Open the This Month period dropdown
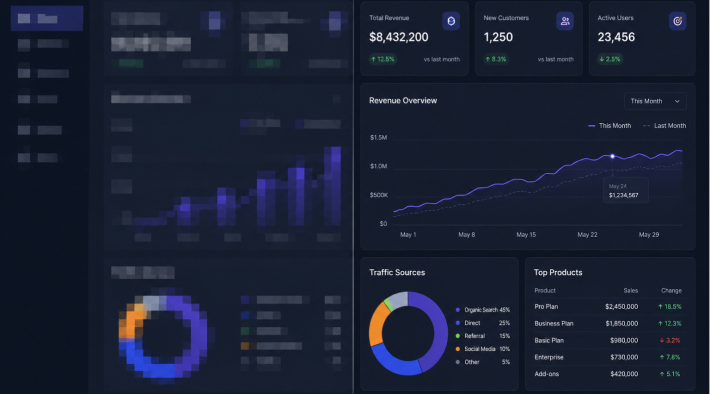This screenshot has height=394, width=710. point(655,101)
